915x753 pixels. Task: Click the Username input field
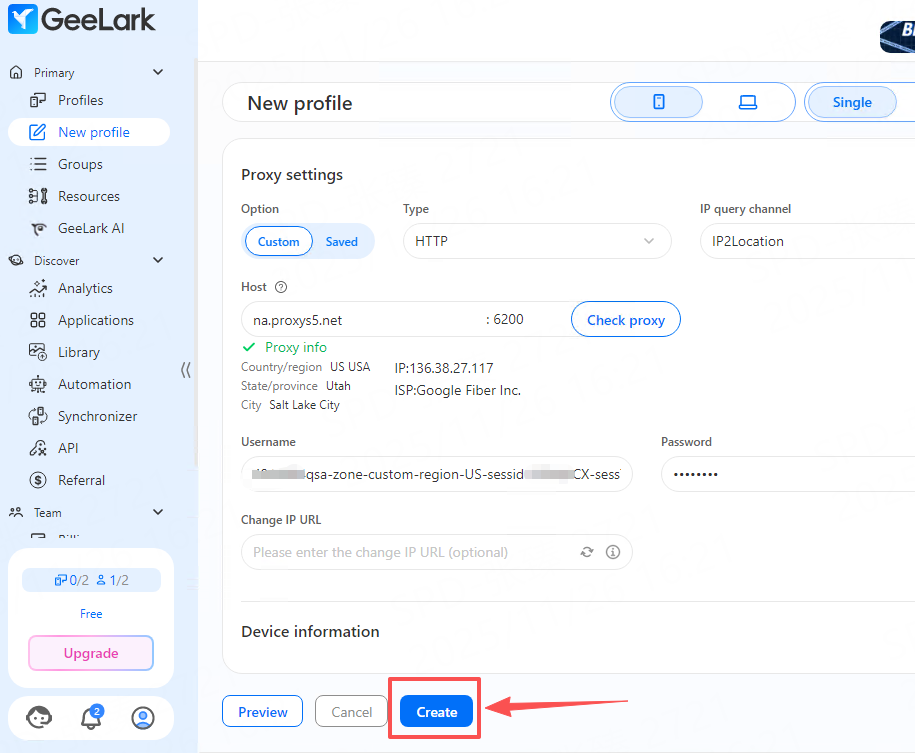(x=436, y=474)
